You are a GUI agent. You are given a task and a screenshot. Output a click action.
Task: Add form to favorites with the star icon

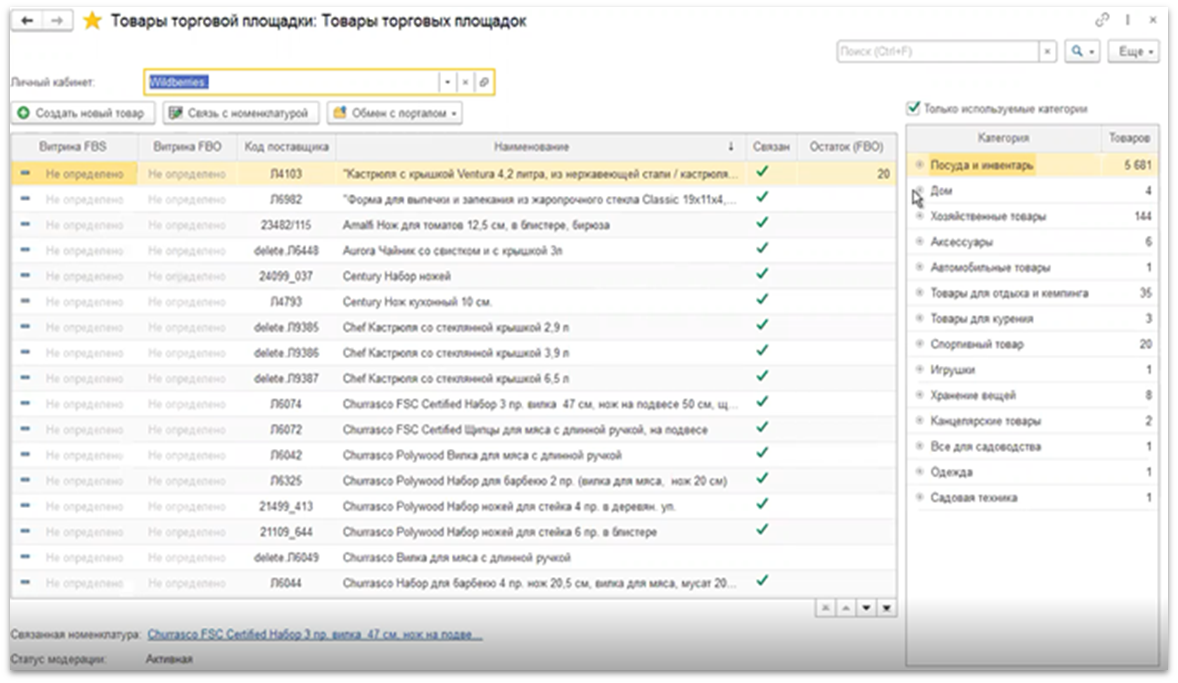[x=92, y=21]
